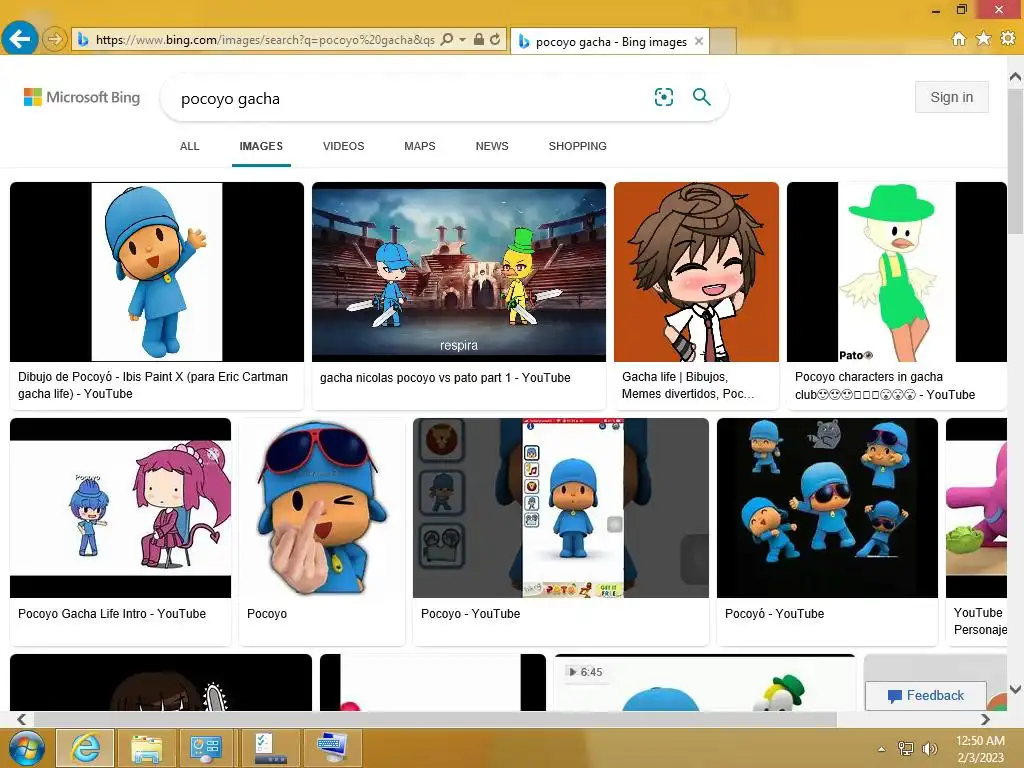This screenshot has height=768, width=1024.
Task: Open the Windows Start orb
Action: point(27,748)
